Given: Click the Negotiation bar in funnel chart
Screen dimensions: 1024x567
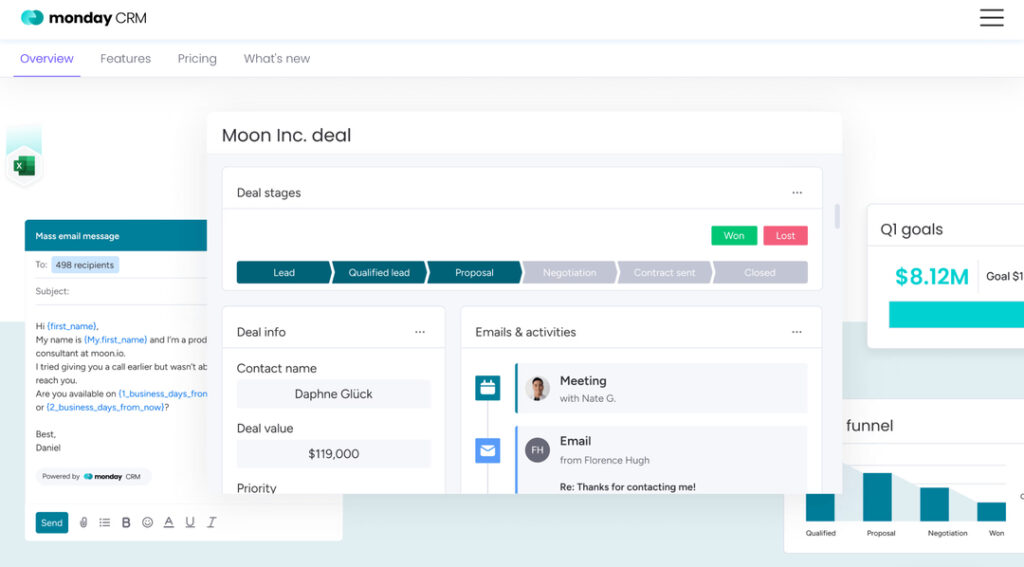Looking at the screenshot, I should coord(935,504).
